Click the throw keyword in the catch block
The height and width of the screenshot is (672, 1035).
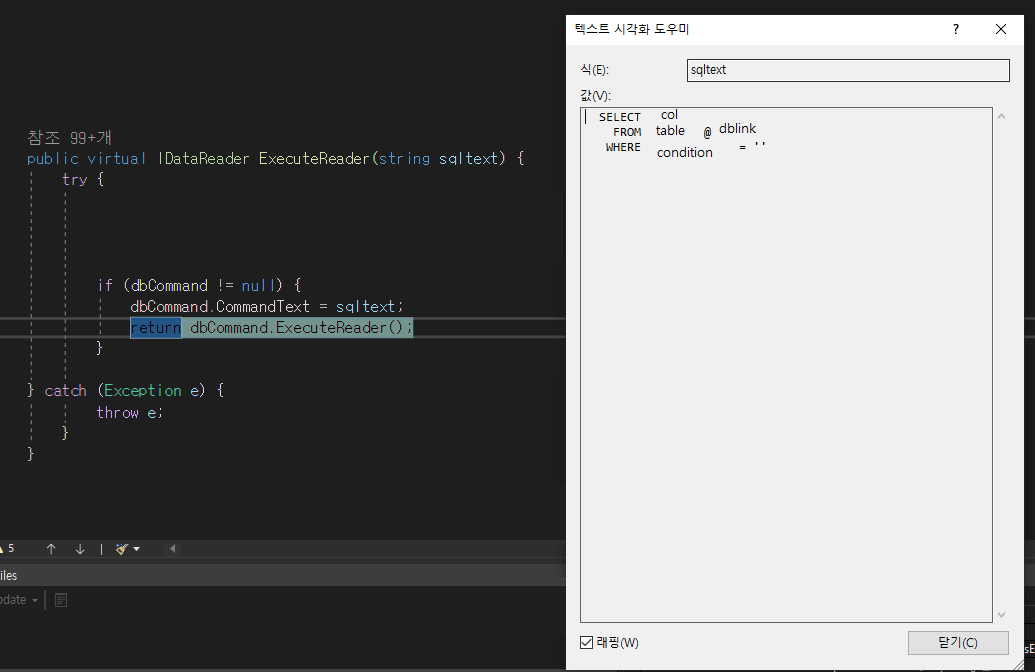pos(117,413)
